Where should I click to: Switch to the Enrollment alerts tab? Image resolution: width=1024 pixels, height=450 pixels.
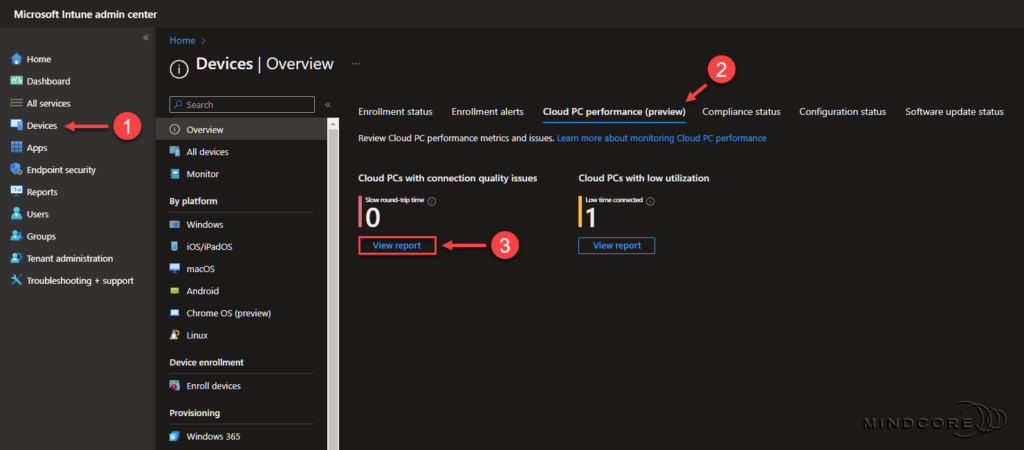click(x=487, y=112)
